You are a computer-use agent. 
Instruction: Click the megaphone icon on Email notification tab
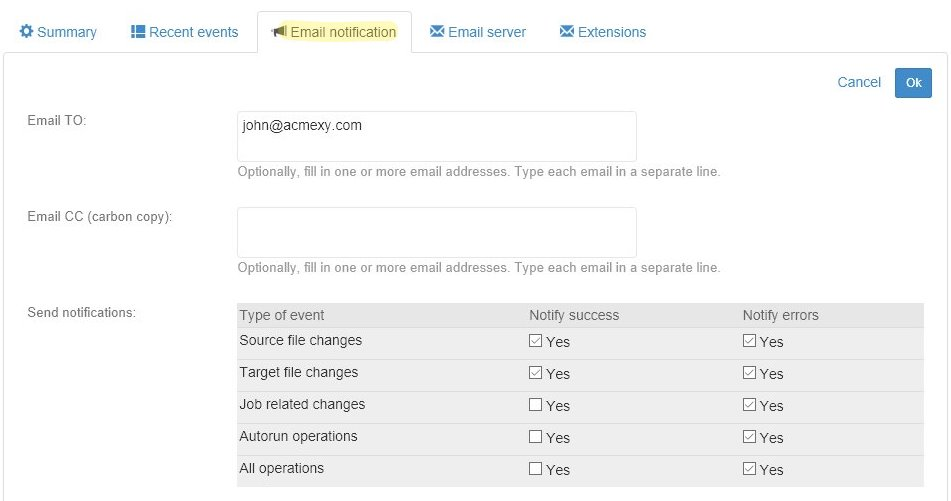[x=279, y=32]
